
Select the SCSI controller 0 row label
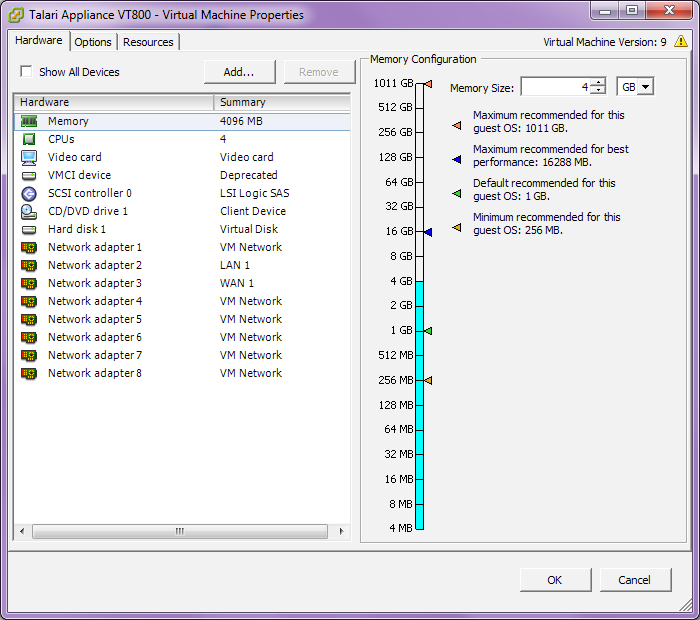pos(90,193)
